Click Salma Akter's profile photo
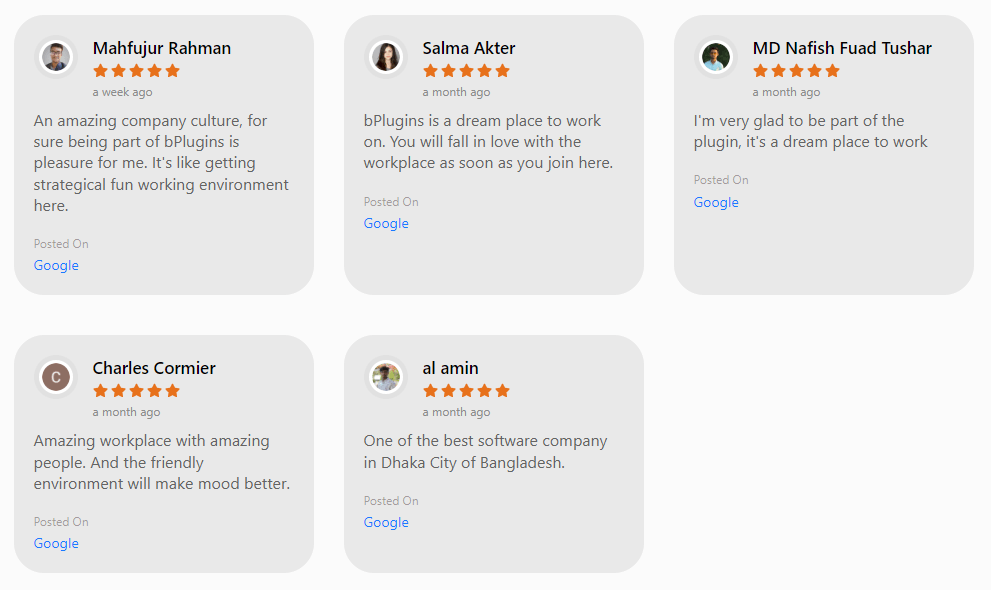Screen dimensions: 991x590 tap(386, 57)
